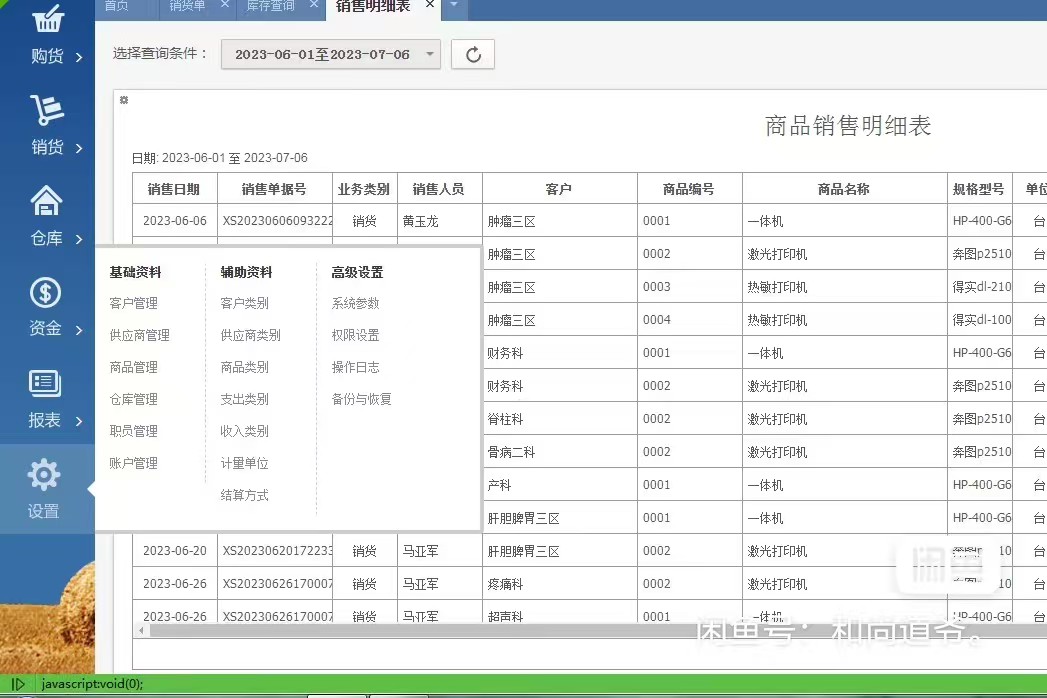Open the 购货 purchase basket icon
1047x698 pixels.
coord(47,20)
